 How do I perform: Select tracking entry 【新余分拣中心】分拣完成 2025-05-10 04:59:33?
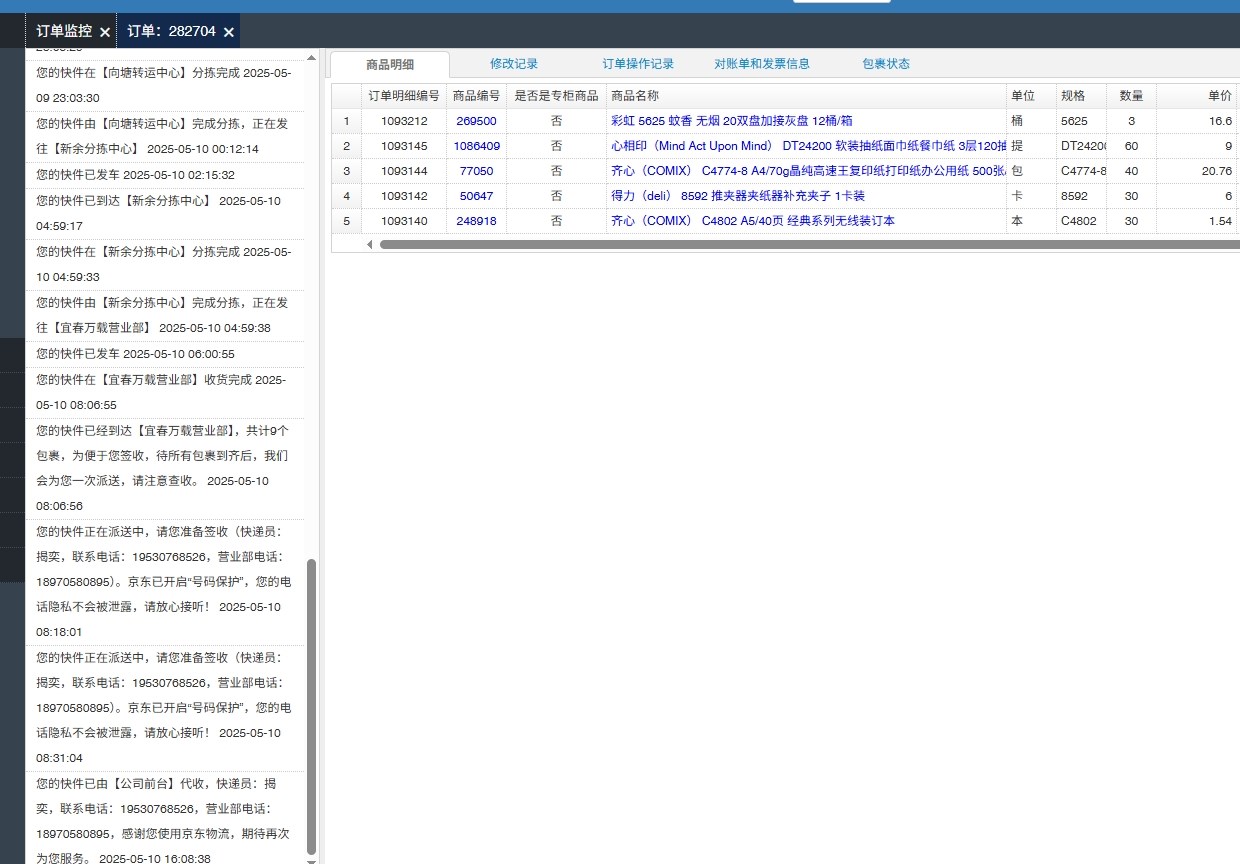(165, 264)
